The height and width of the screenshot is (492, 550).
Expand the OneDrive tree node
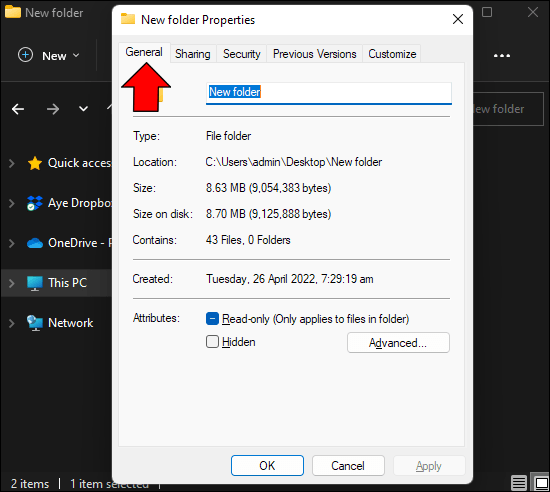(x=12, y=243)
